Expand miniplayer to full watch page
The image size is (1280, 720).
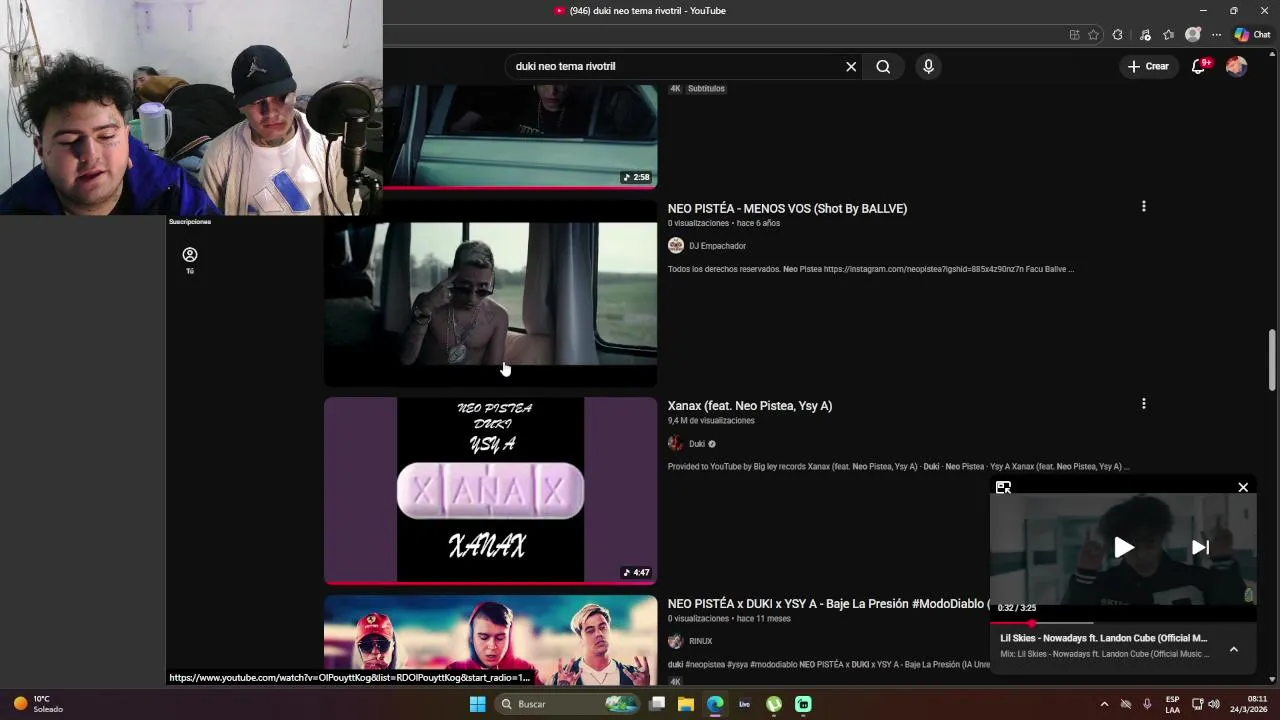tap(1003, 487)
